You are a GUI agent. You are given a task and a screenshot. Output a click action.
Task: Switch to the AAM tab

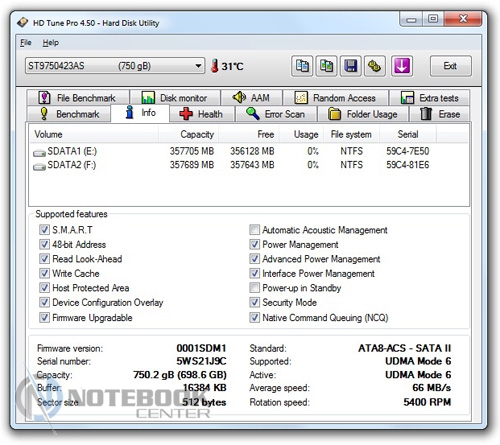[252, 98]
